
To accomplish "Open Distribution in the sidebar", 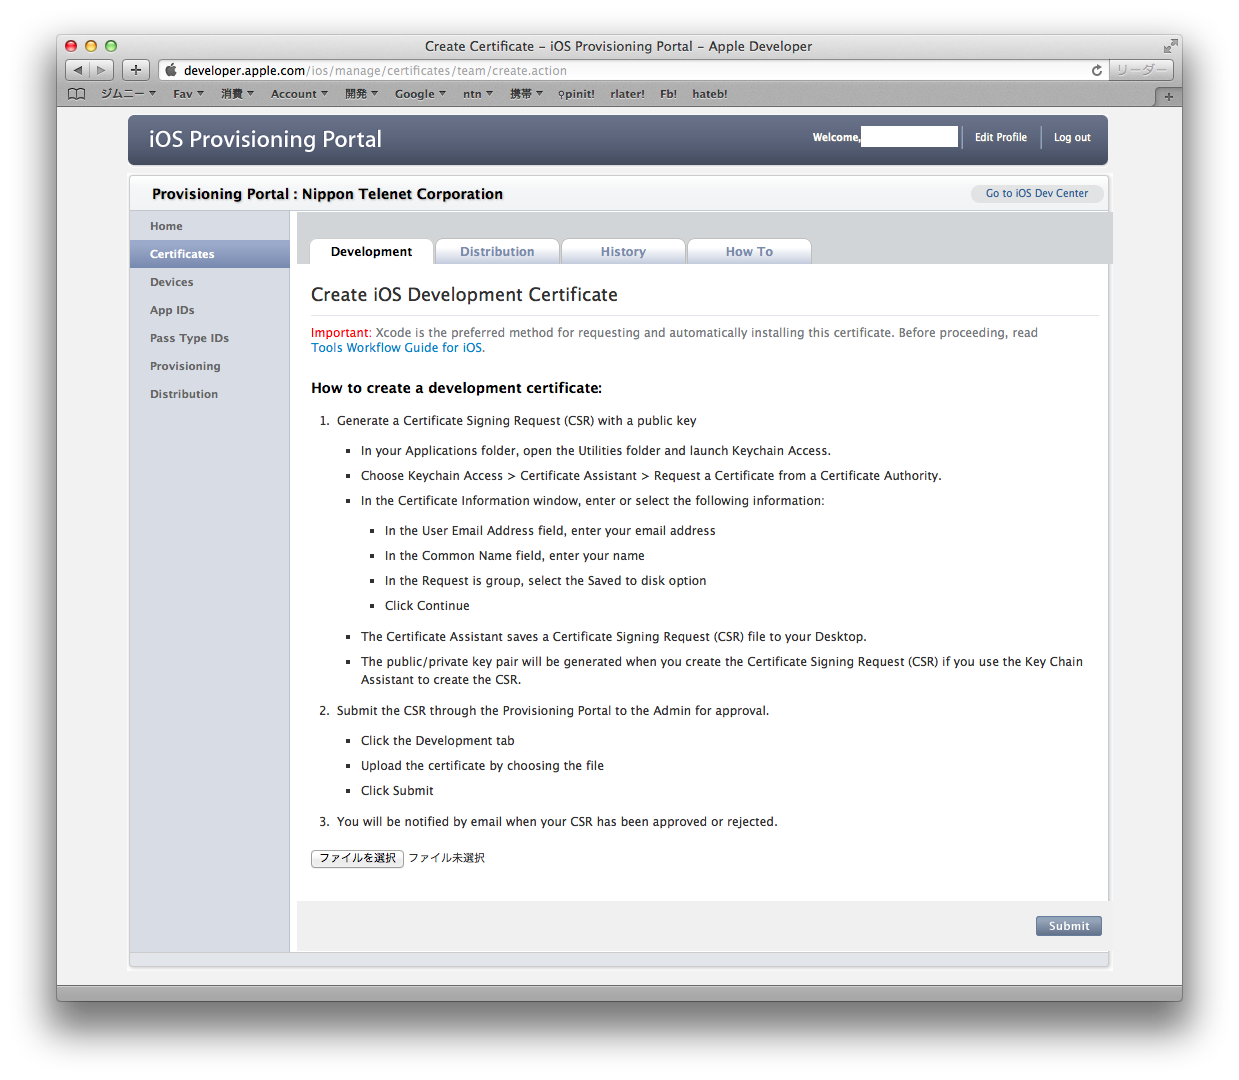I will point(210,394).
